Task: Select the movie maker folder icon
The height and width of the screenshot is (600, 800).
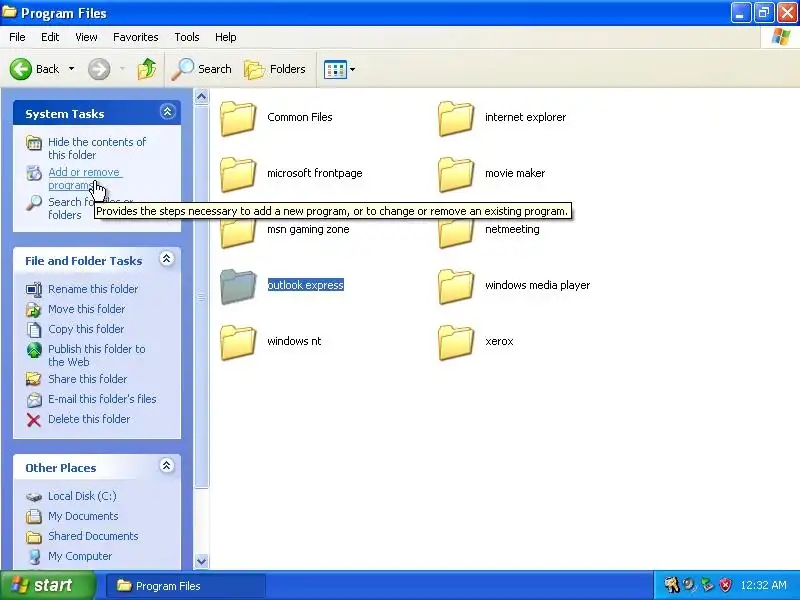Action: pos(456,174)
